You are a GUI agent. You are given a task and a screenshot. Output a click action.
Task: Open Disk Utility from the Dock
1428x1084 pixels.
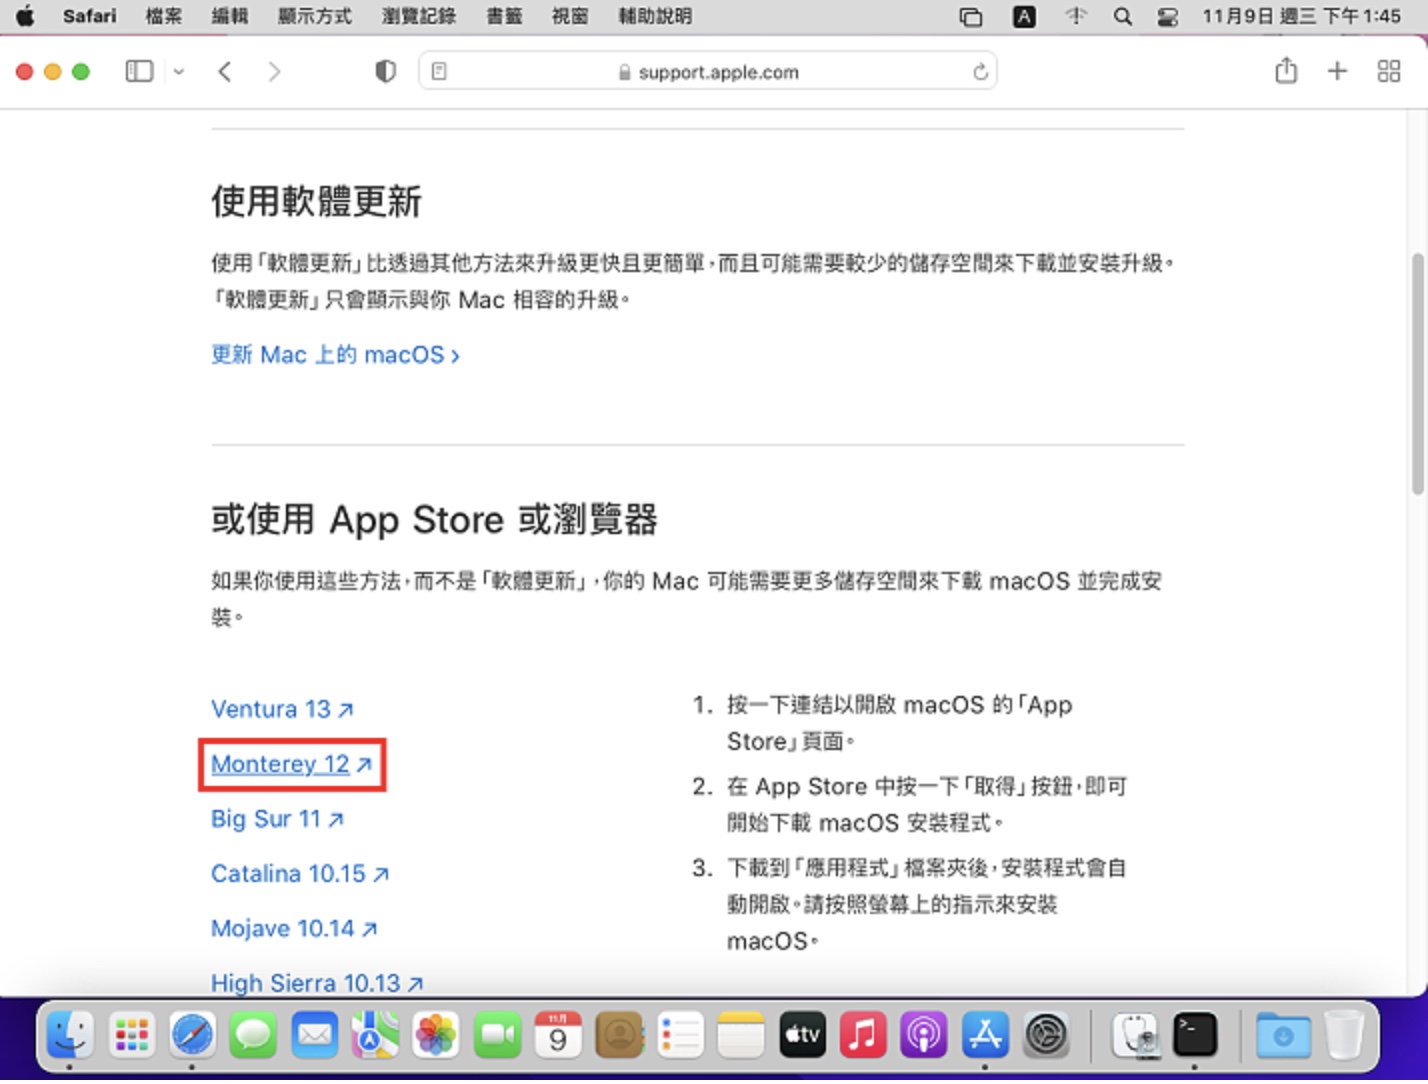point(1135,1035)
